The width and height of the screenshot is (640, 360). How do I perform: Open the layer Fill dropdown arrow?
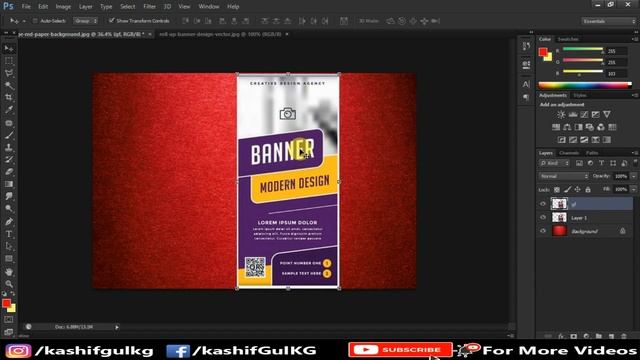point(633,189)
